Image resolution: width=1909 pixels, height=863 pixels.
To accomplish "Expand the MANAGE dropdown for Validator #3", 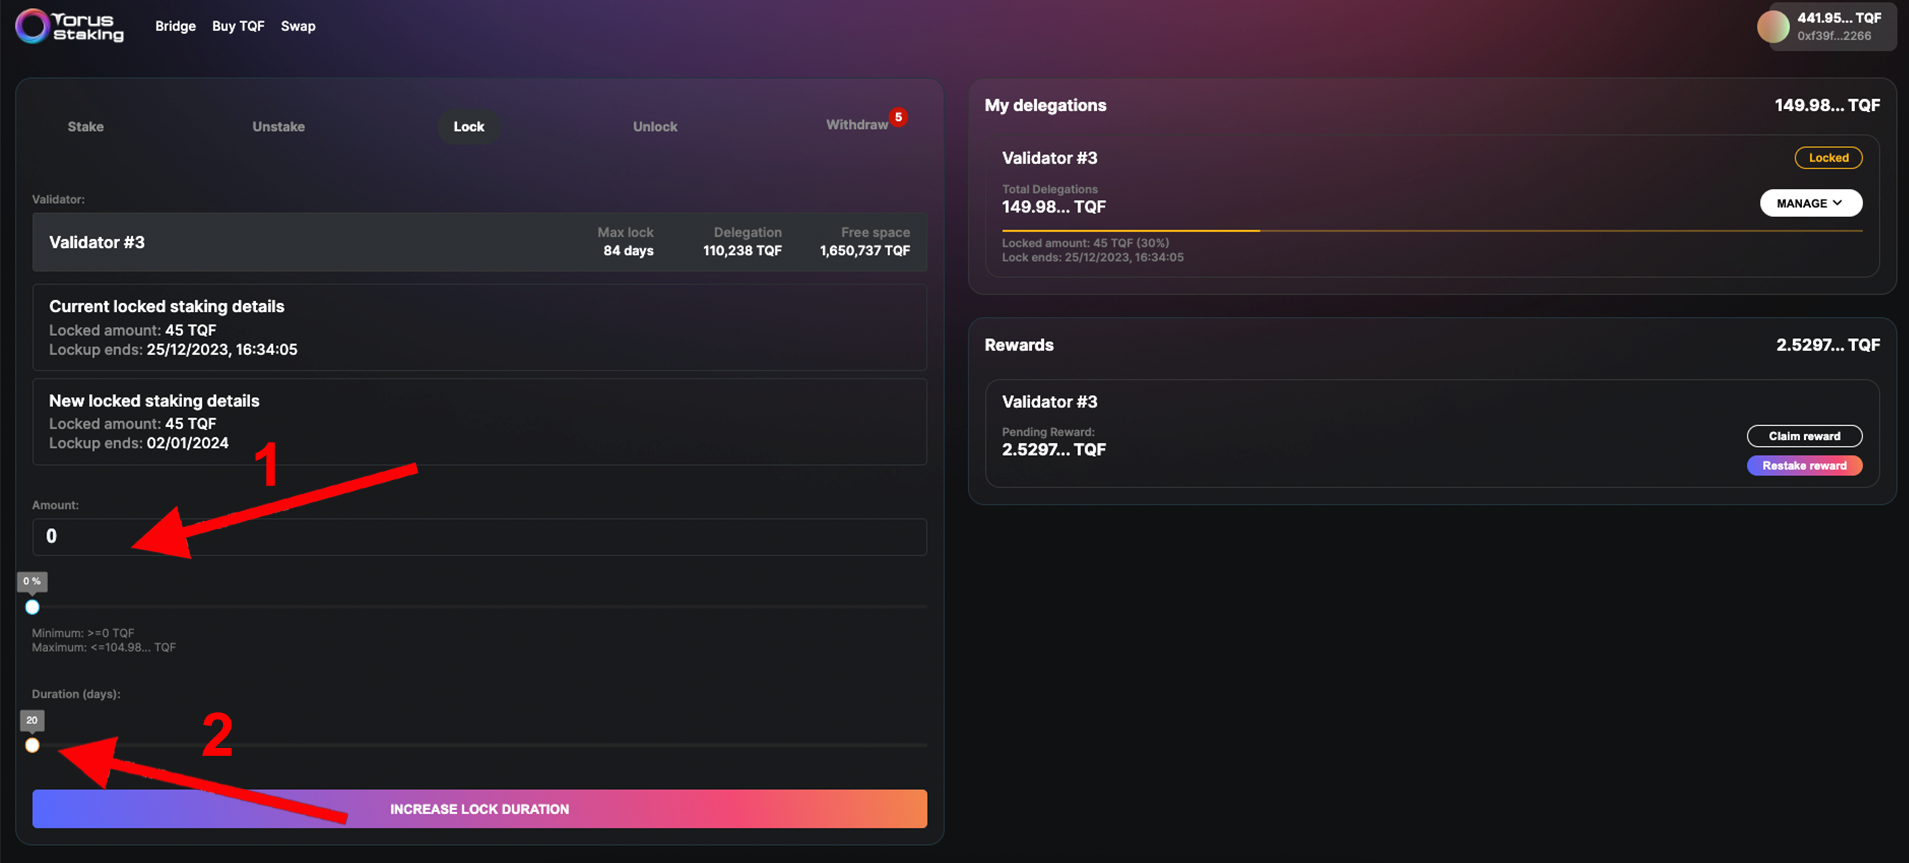I will [x=1810, y=203].
